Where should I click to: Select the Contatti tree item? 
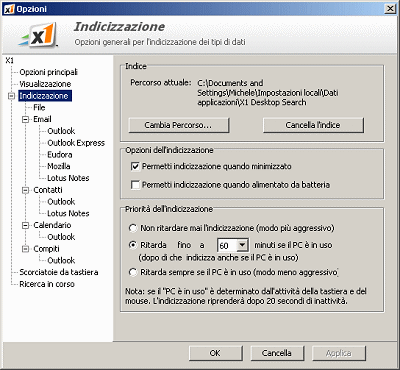tap(48, 190)
